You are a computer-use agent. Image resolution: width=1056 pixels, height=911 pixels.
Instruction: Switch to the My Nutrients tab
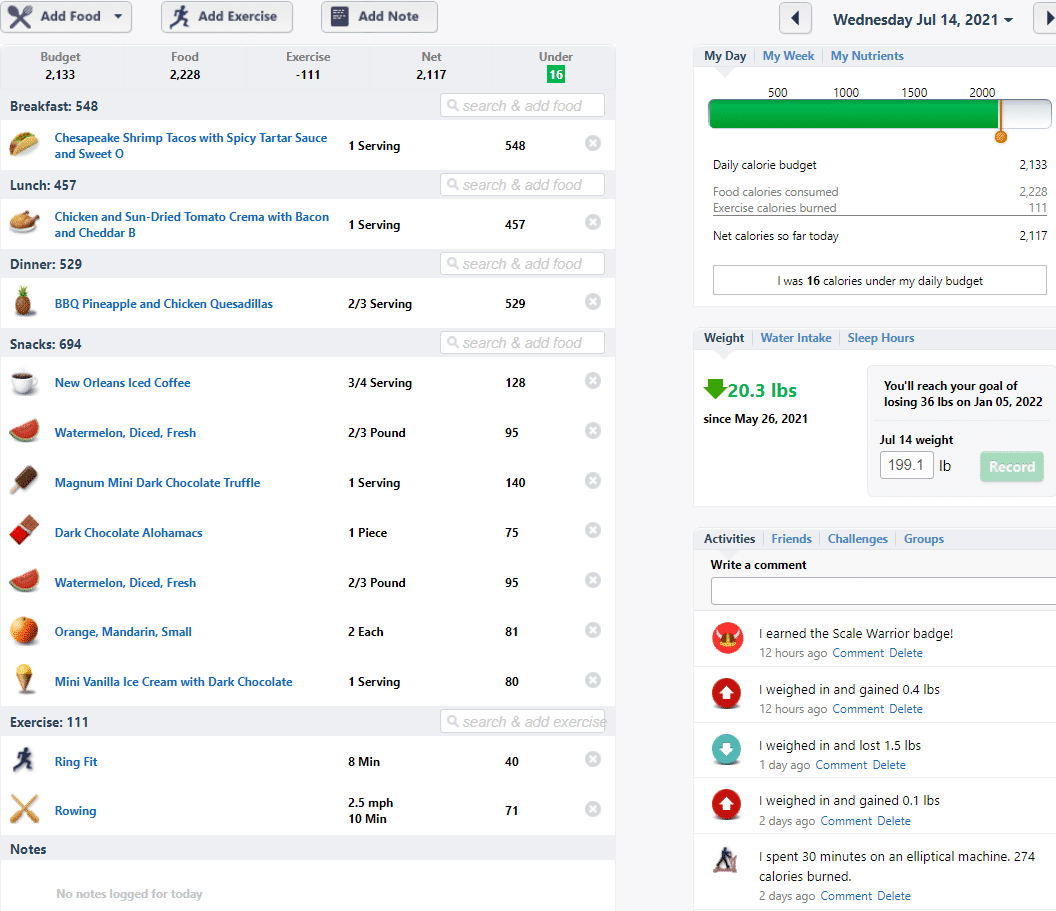[867, 56]
